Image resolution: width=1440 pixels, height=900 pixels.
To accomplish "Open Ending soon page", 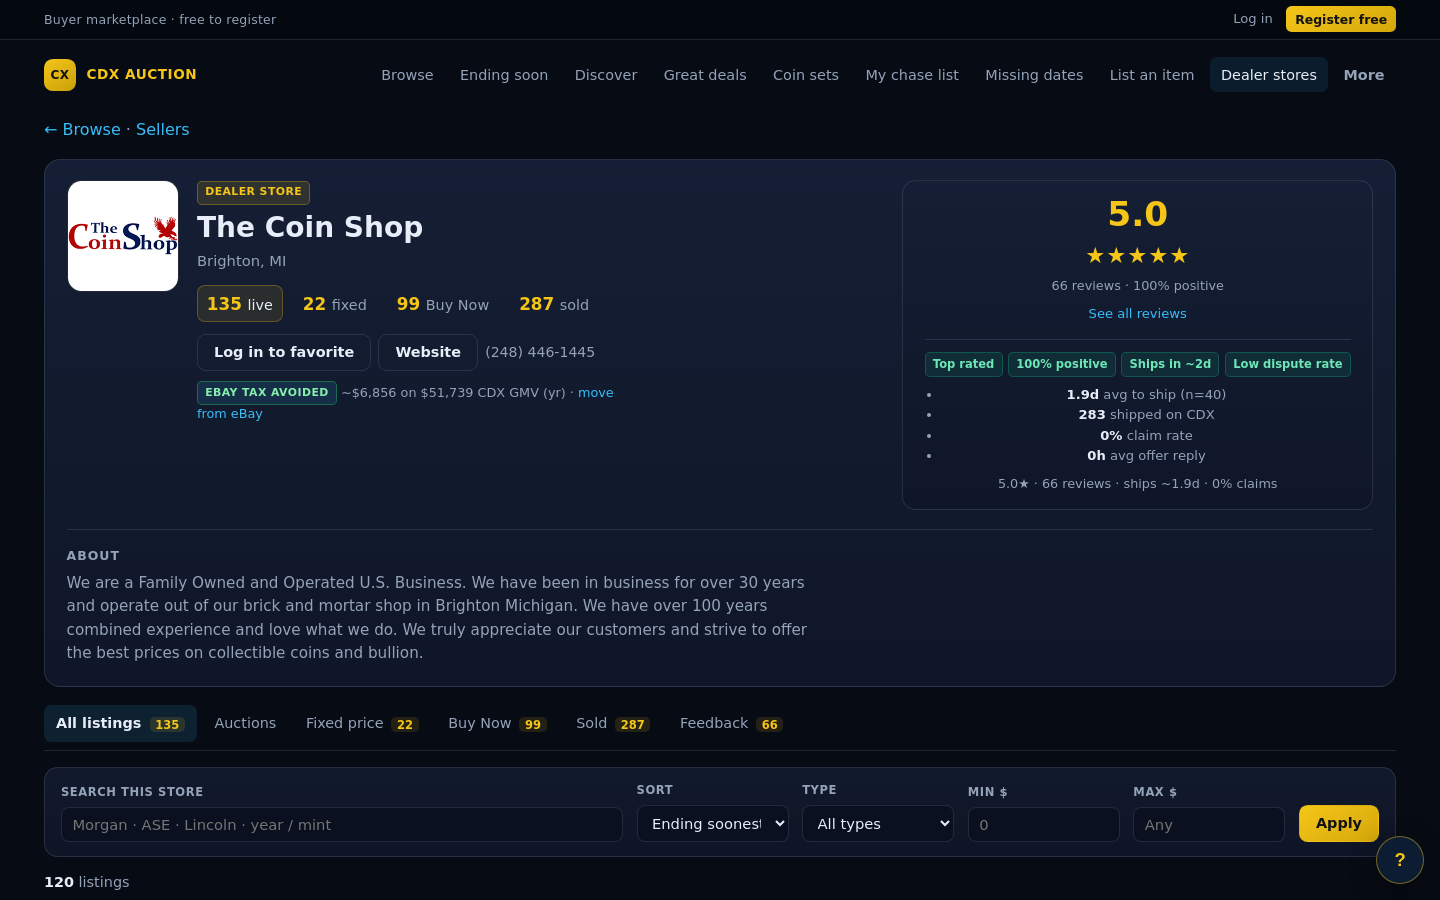I will tap(504, 75).
